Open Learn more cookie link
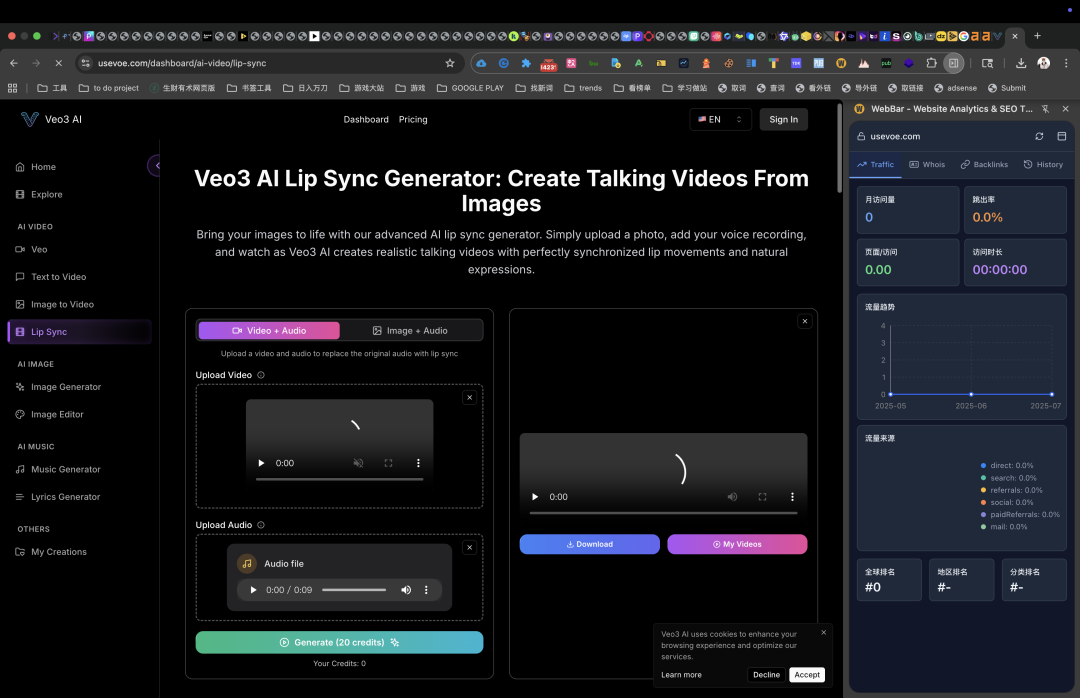This screenshot has height=698, width=1080. click(x=681, y=675)
